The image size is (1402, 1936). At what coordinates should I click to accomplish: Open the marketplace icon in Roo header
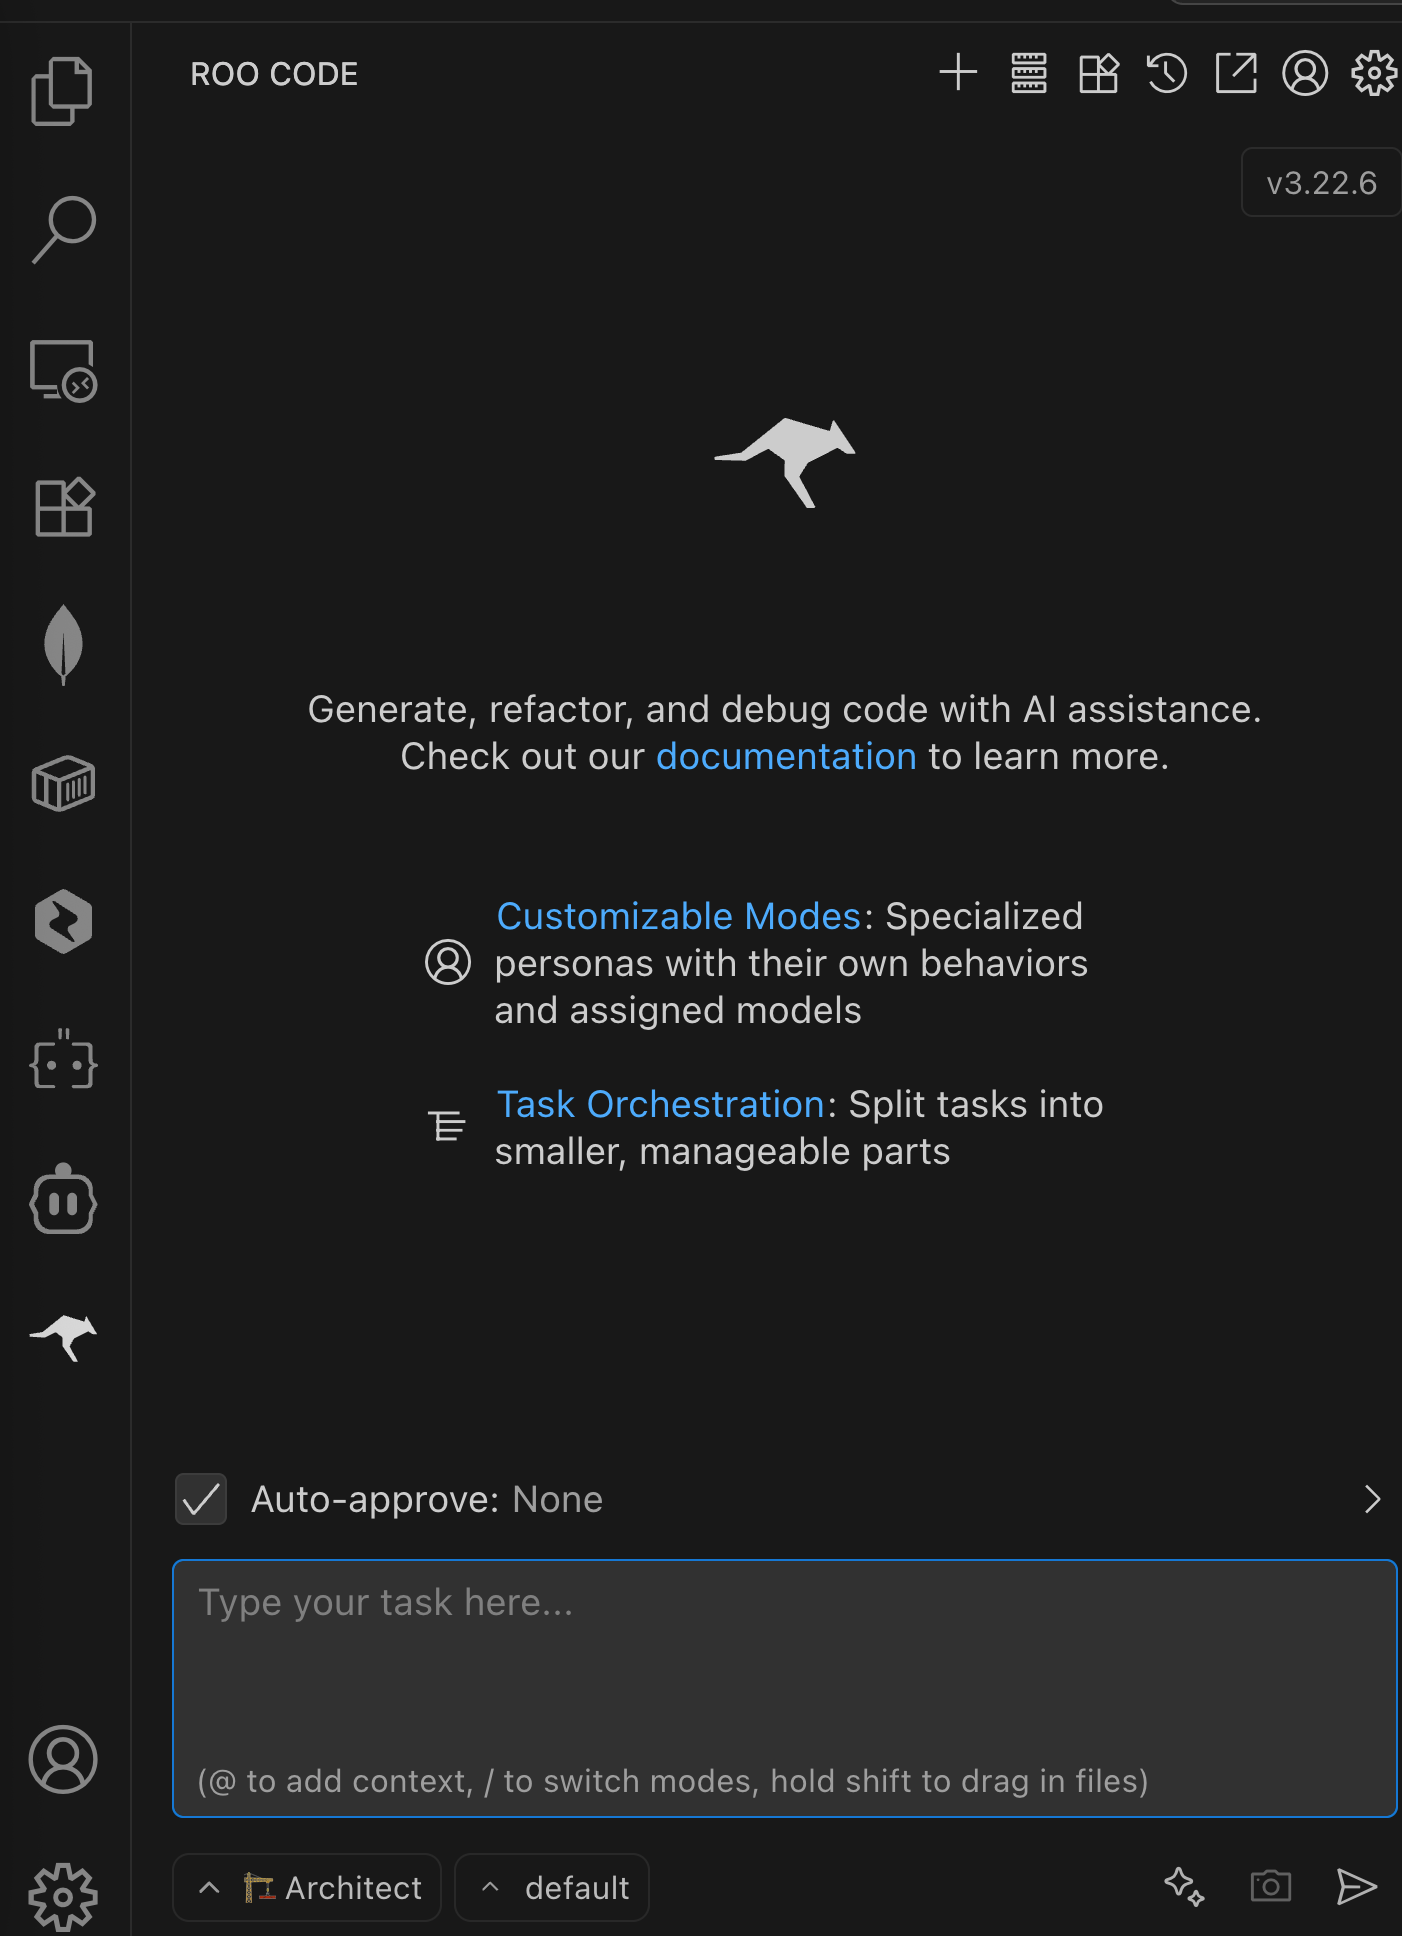point(1098,73)
